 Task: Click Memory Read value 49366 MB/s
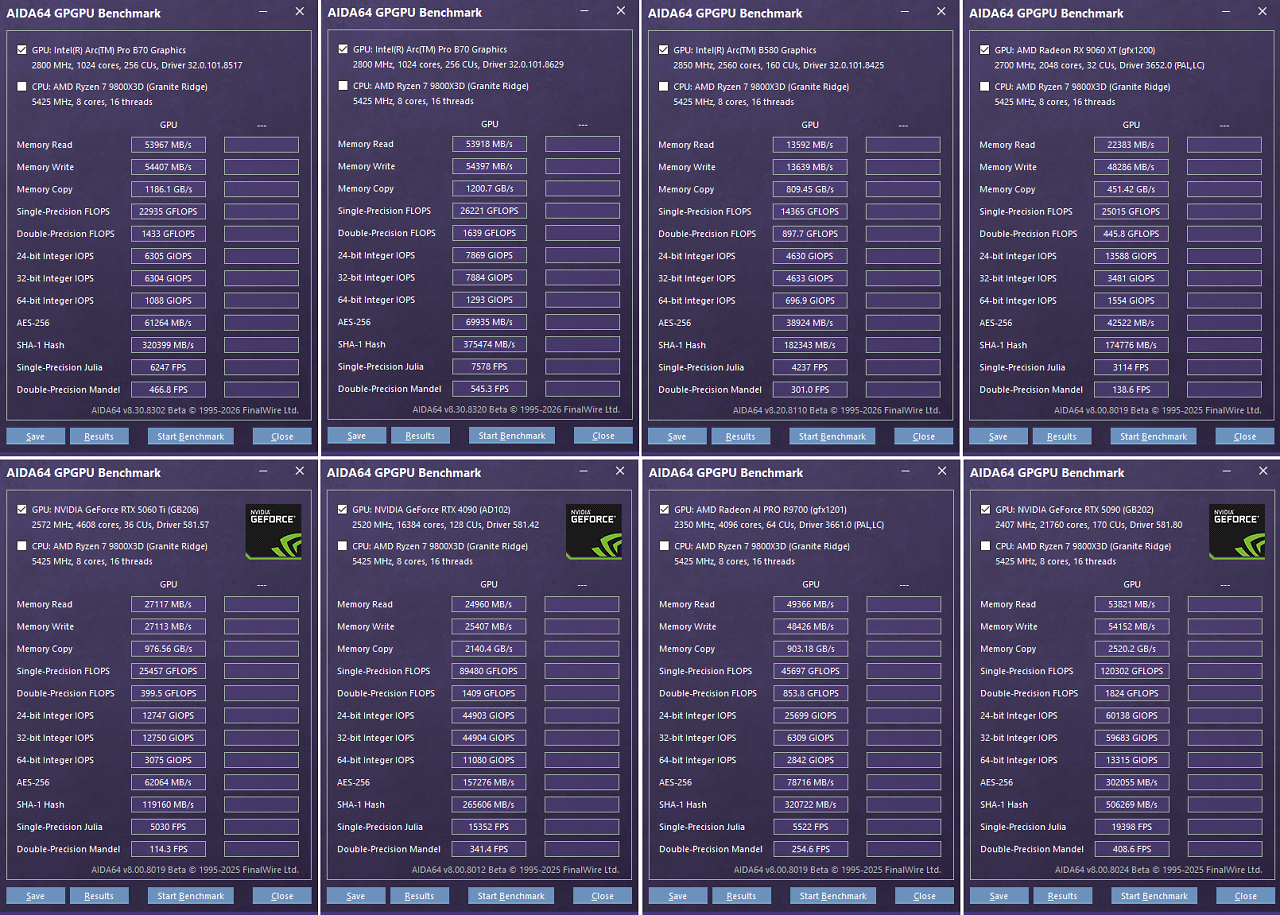[x=811, y=604]
